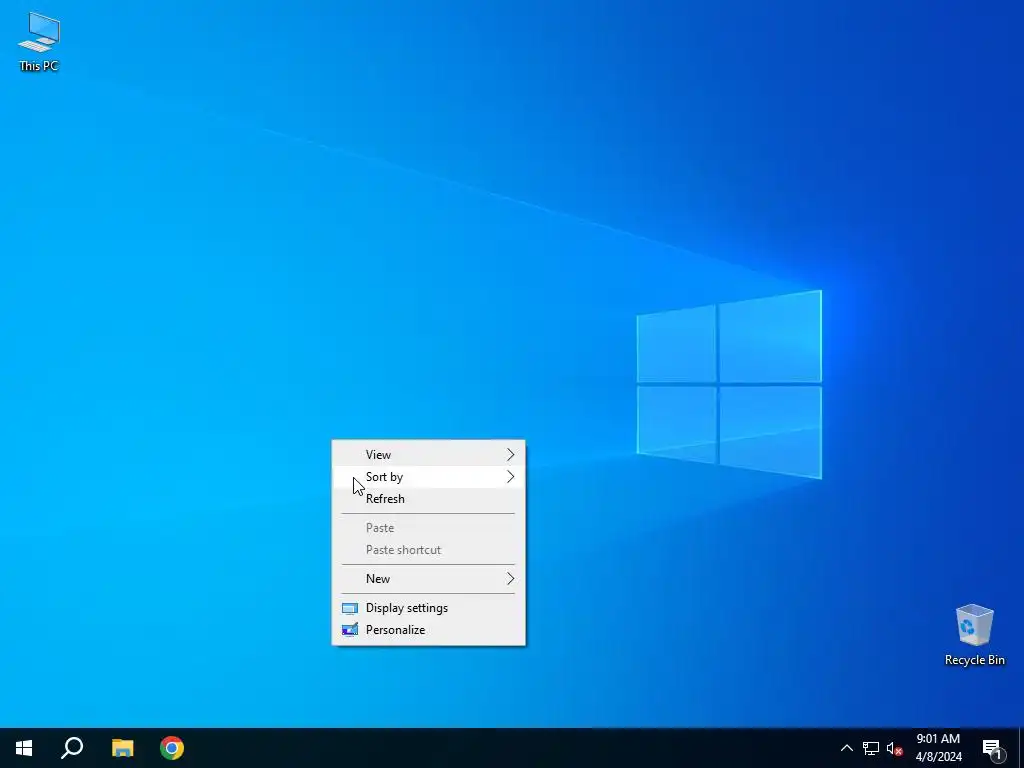Choose Personalize in the context menu

428,630
